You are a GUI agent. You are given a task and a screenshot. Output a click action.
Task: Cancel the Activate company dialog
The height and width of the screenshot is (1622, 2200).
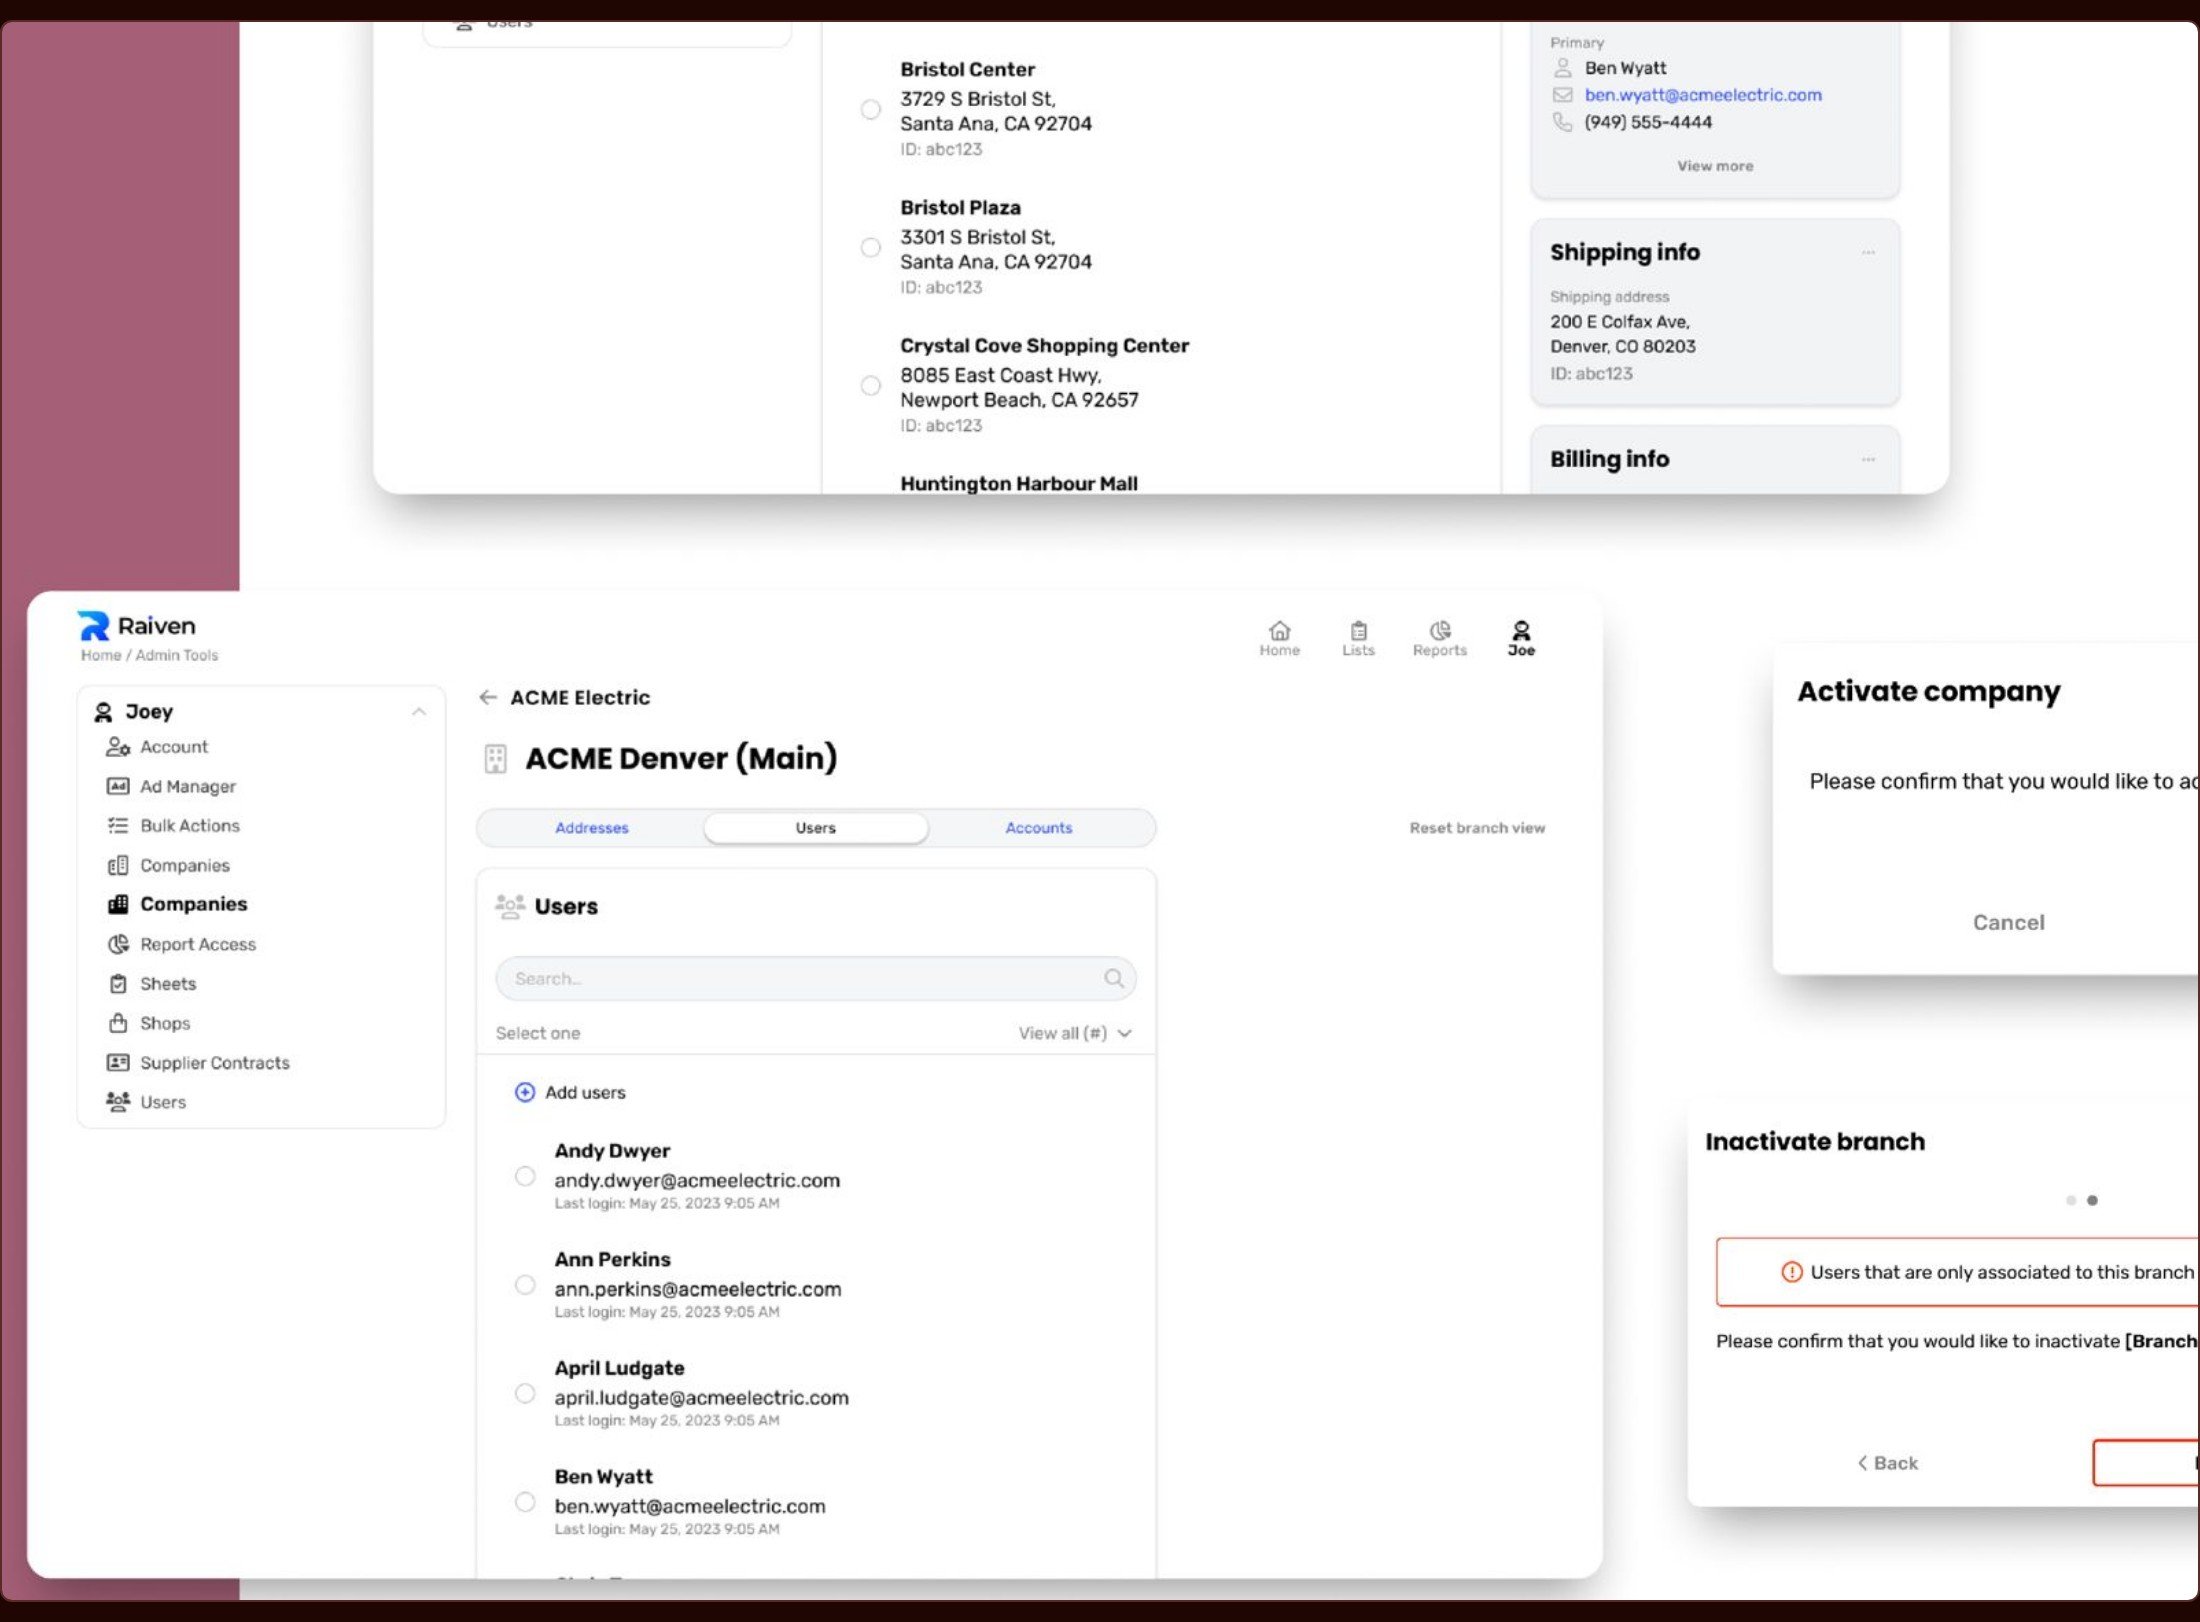pyautogui.click(x=2008, y=923)
